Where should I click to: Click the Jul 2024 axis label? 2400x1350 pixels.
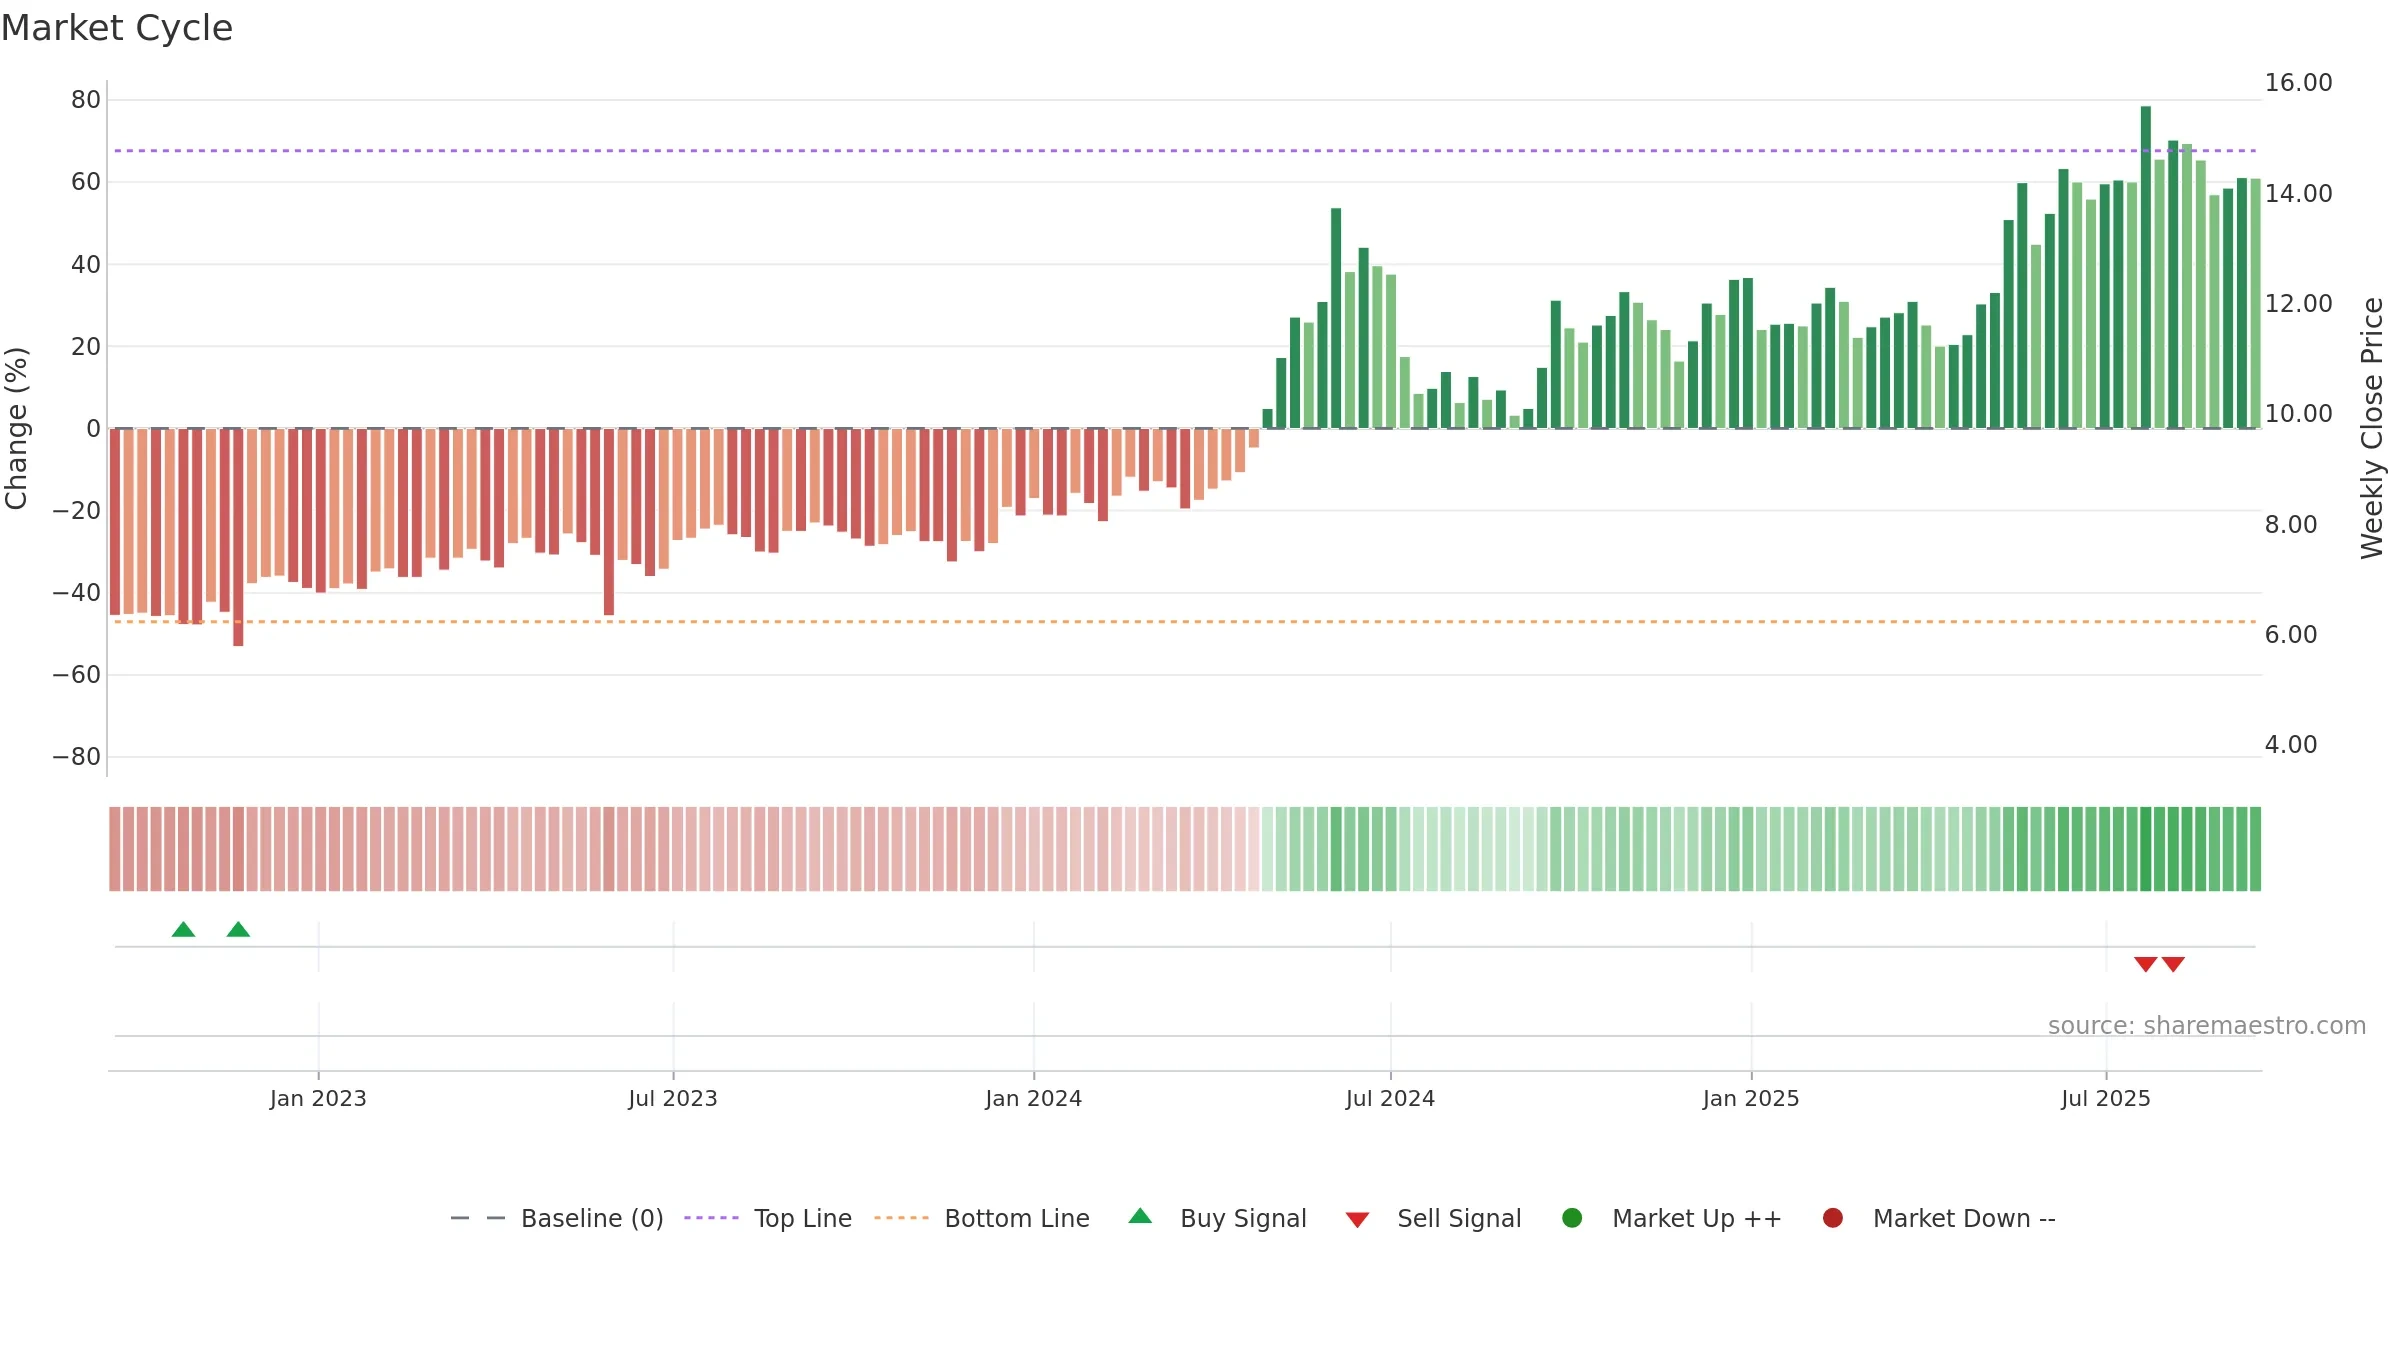click(1390, 1098)
